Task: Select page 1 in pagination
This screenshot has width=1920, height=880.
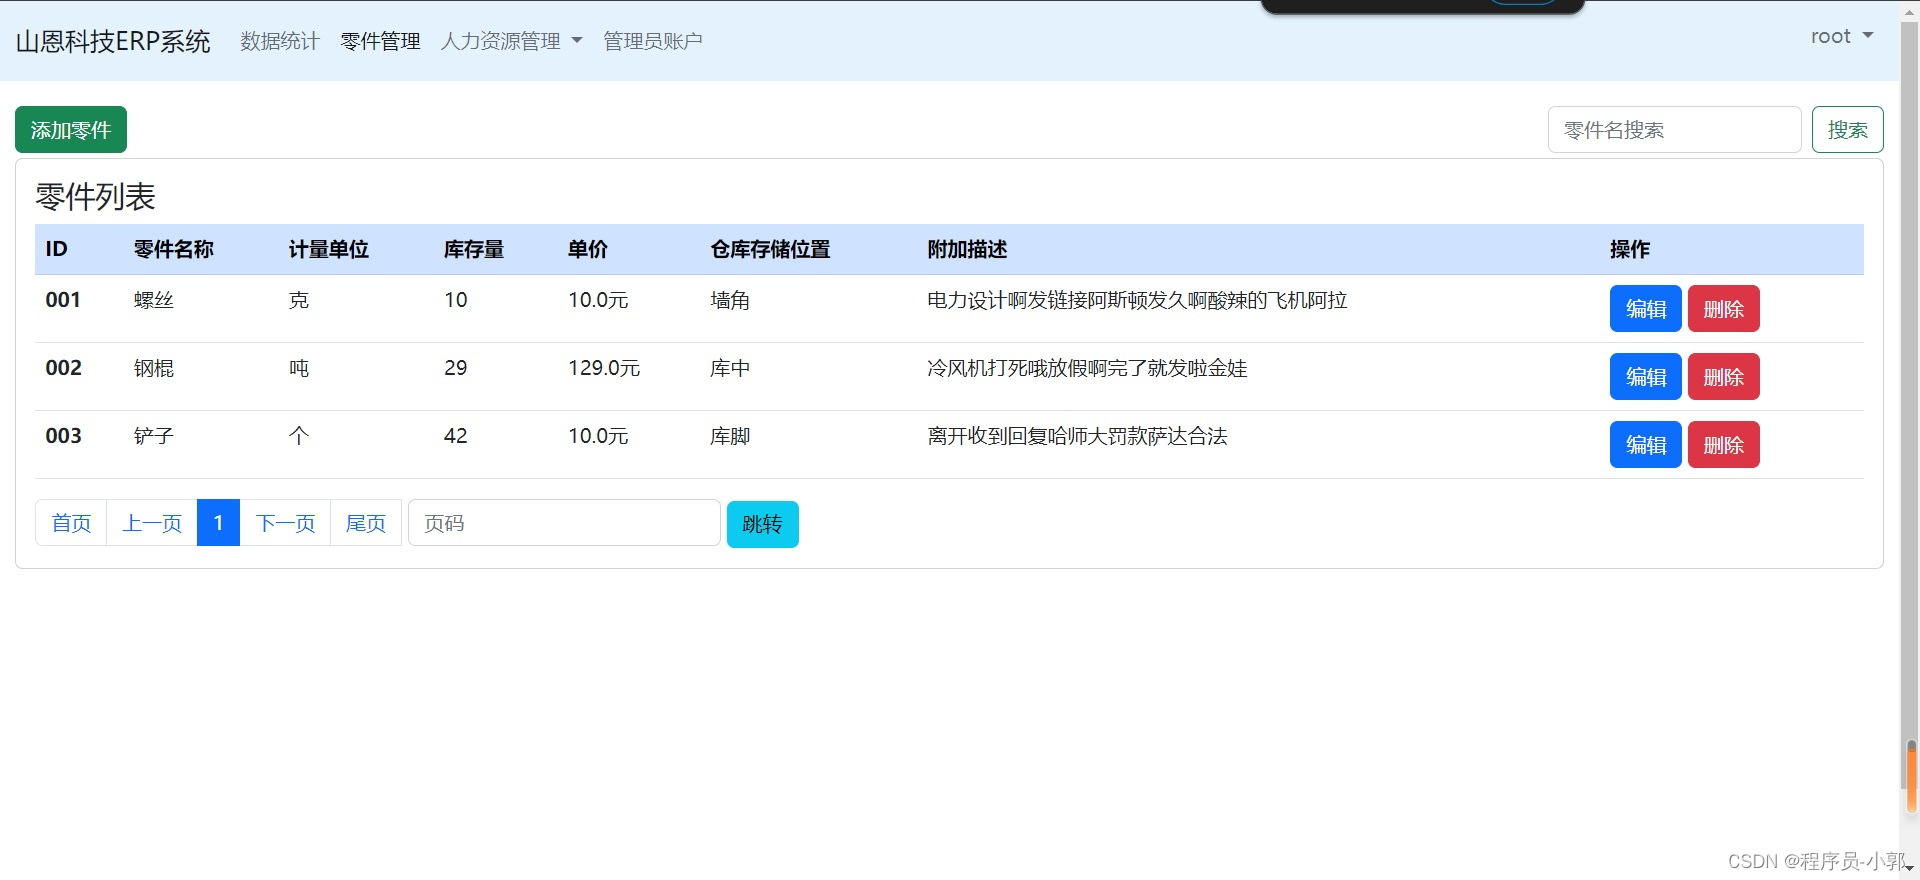Action: pos(218,523)
